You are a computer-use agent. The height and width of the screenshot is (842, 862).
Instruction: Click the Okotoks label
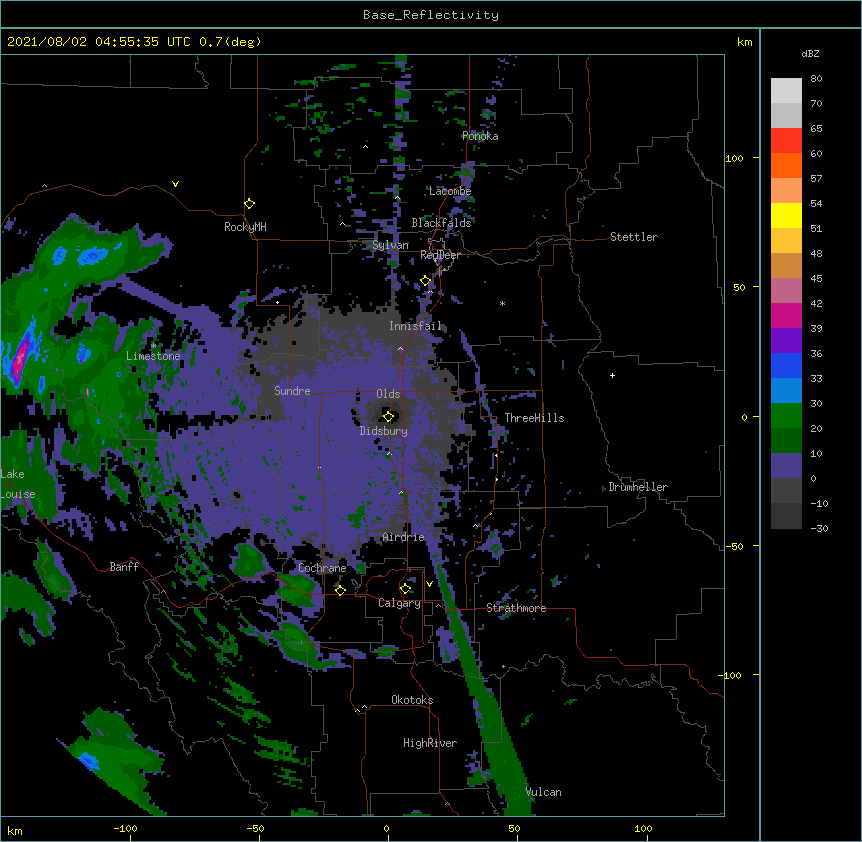pos(412,700)
